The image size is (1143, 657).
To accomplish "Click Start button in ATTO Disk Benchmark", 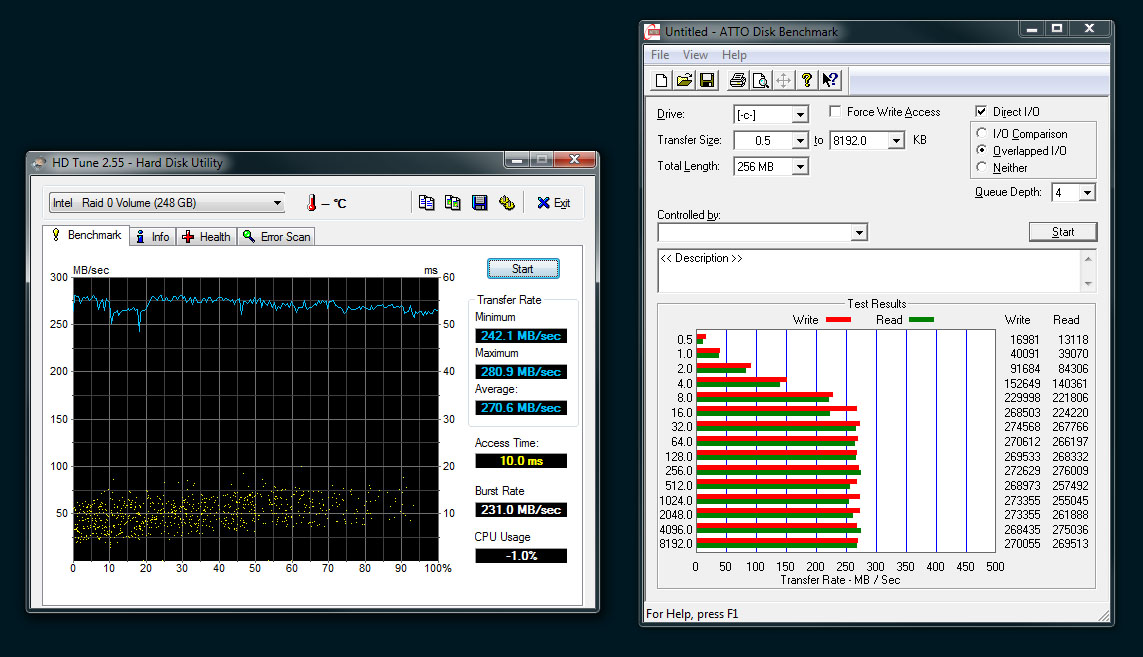I will click(1062, 232).
